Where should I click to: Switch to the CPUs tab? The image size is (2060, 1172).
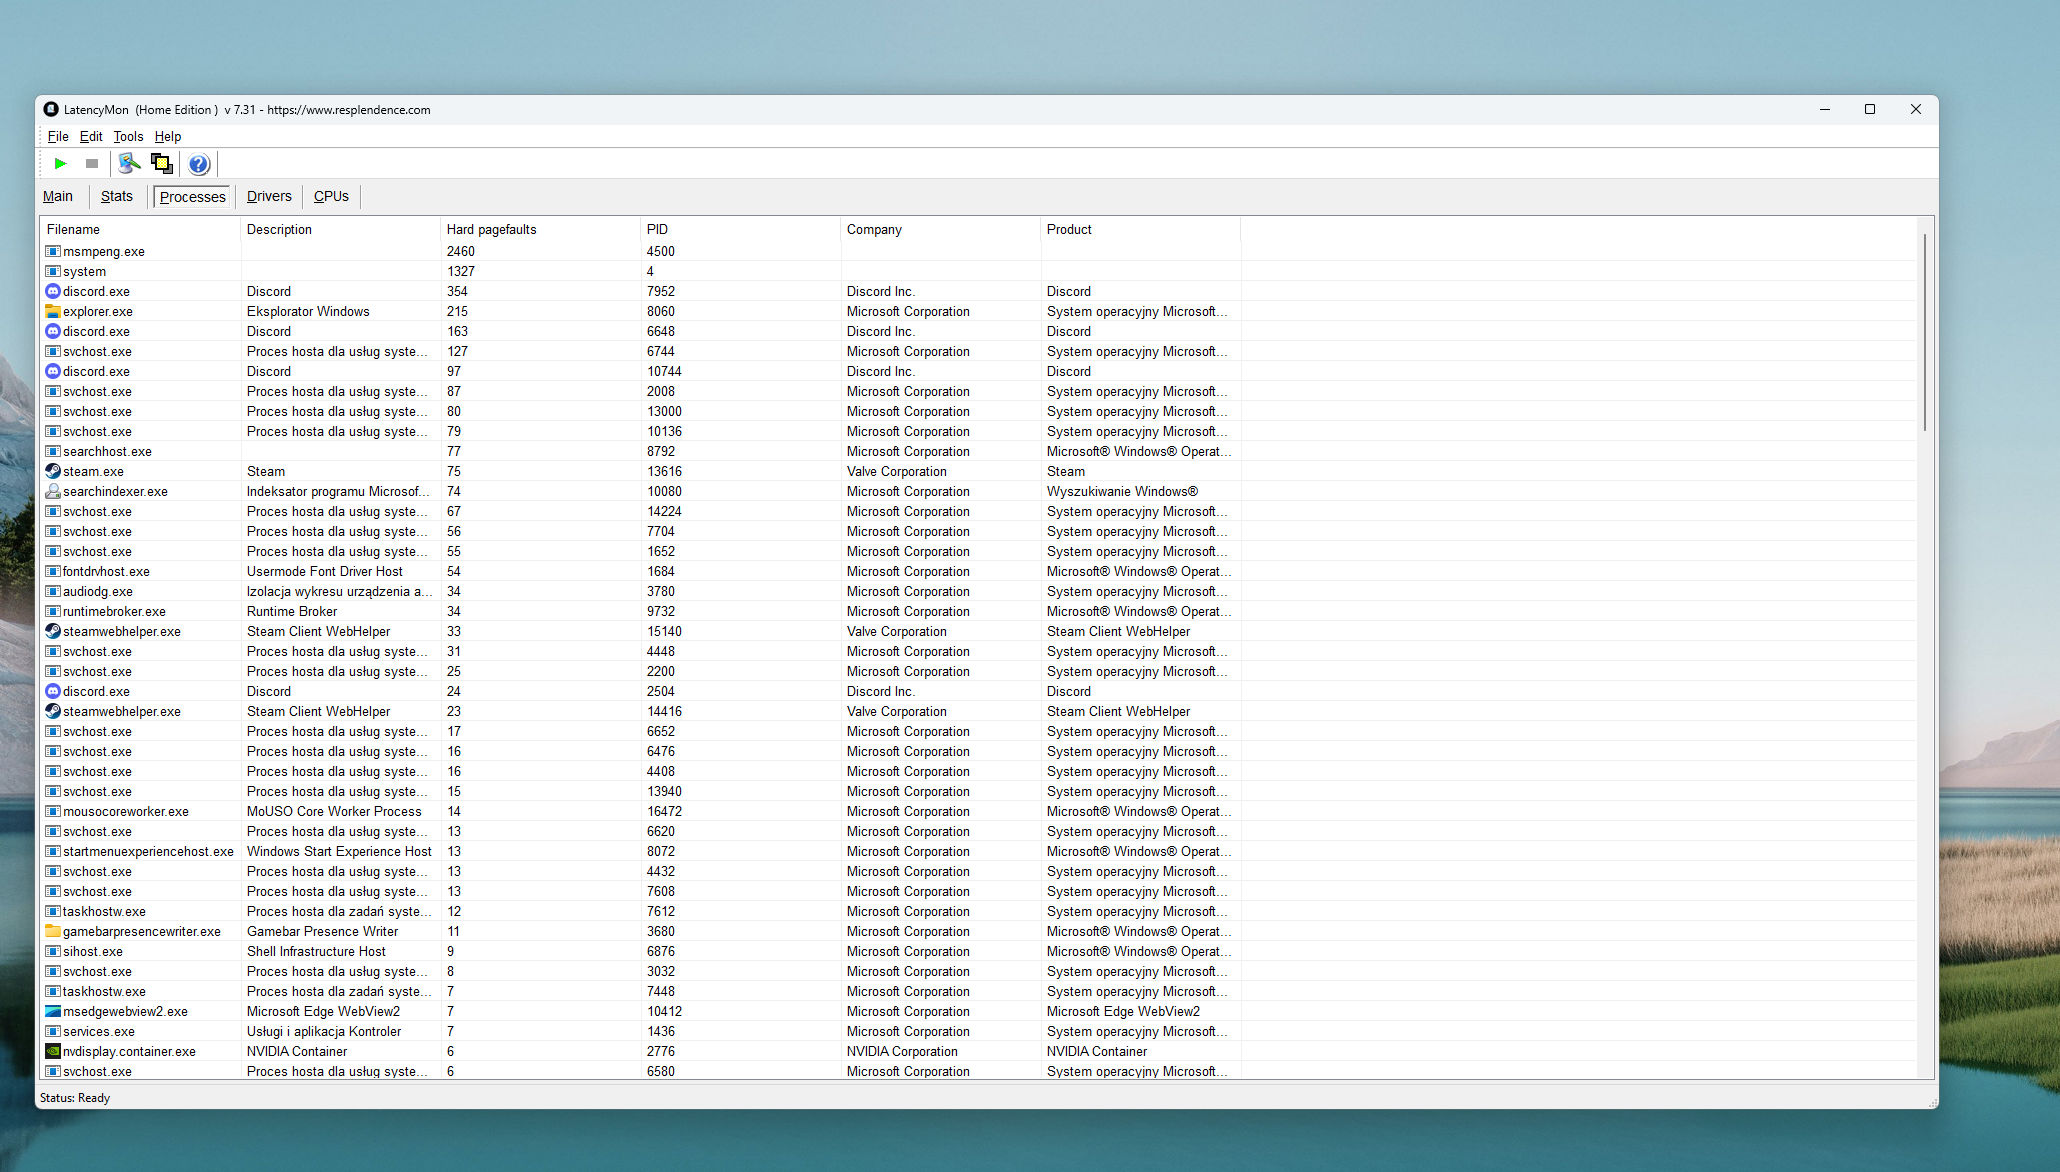coord(331,197)
